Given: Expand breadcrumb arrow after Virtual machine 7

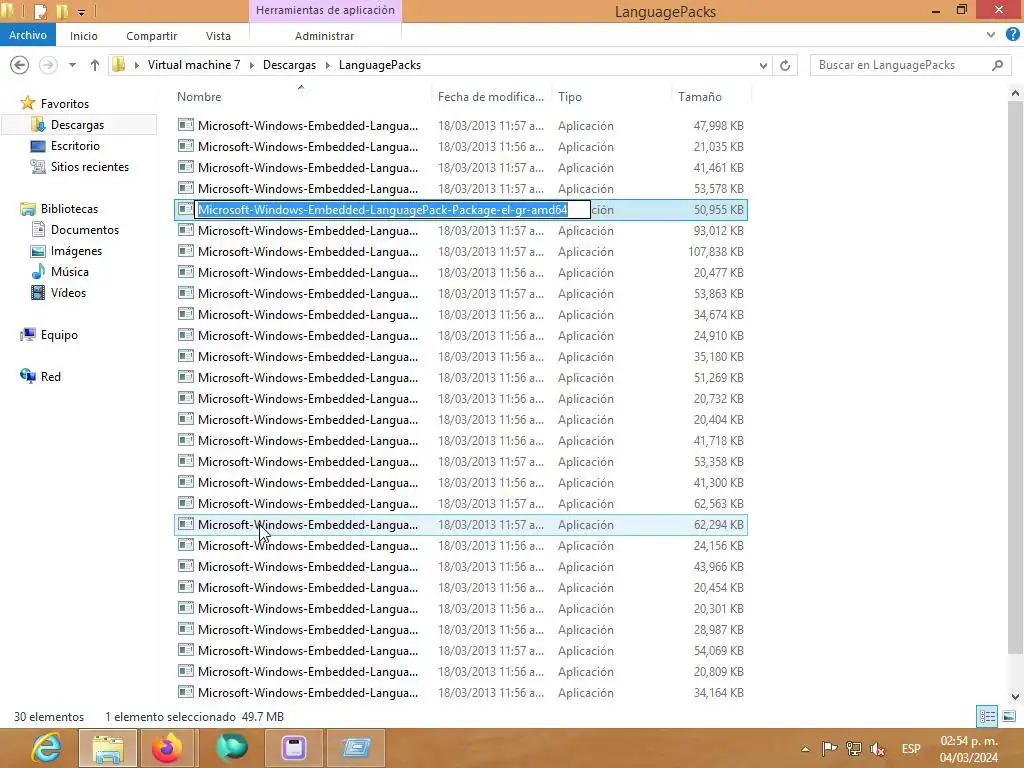Looking at the screenshot, I should (251, 65).
